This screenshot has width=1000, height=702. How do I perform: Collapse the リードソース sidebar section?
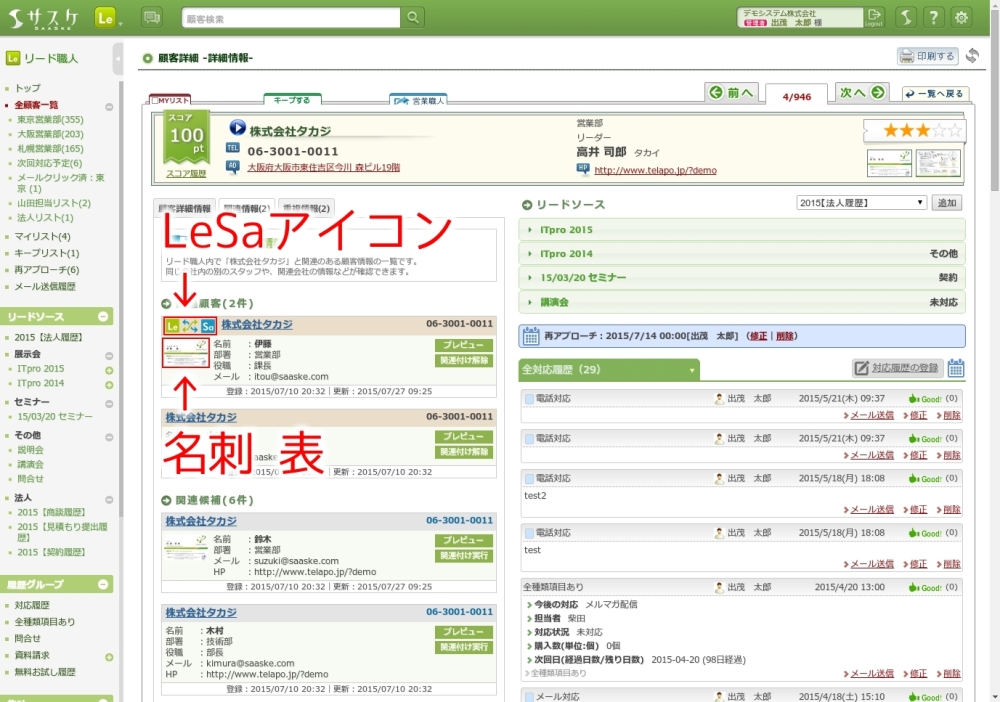(x=103, y=317)
